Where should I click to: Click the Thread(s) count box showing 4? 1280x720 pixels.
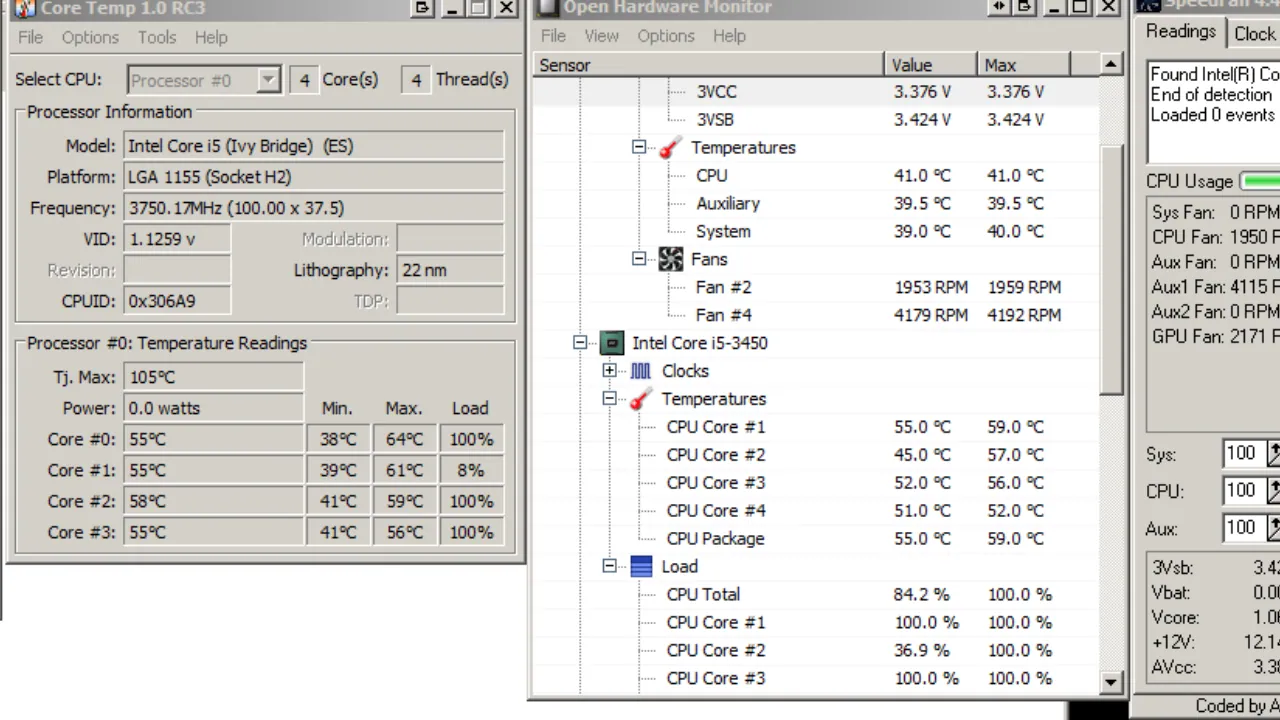click(416, 80)
